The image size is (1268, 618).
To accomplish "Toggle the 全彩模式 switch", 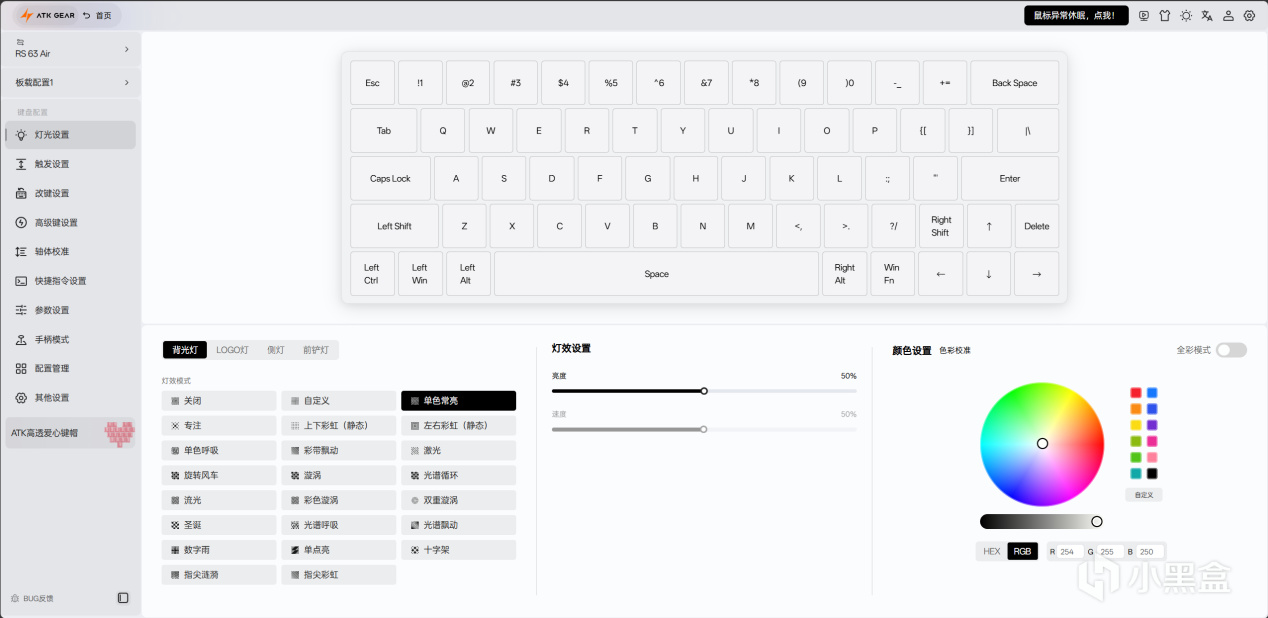I will pos(1231,350).
